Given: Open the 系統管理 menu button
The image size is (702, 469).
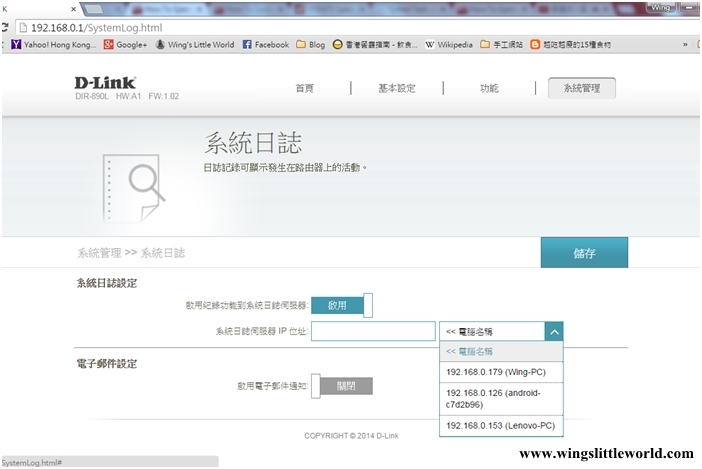Looking at the screenshot, I should 581,88.
